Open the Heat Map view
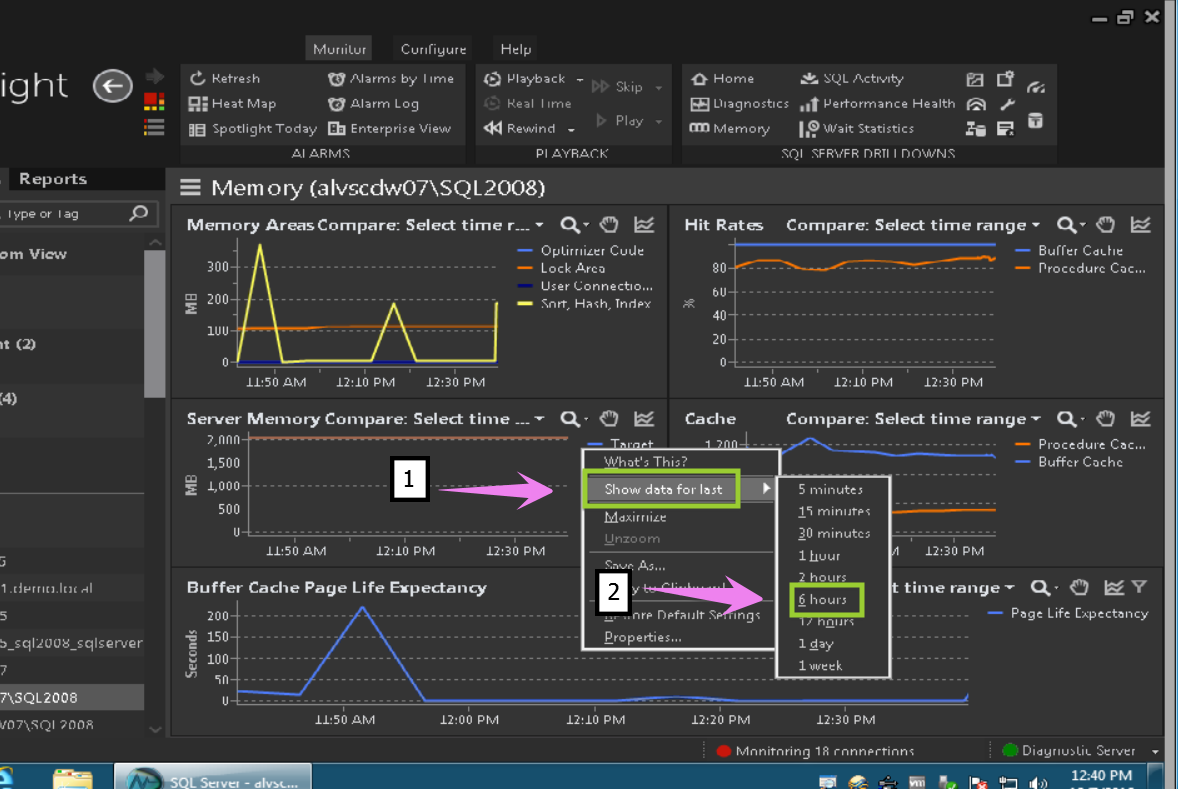The height and width of the screenshot is (789, 1178). (232, 104)
